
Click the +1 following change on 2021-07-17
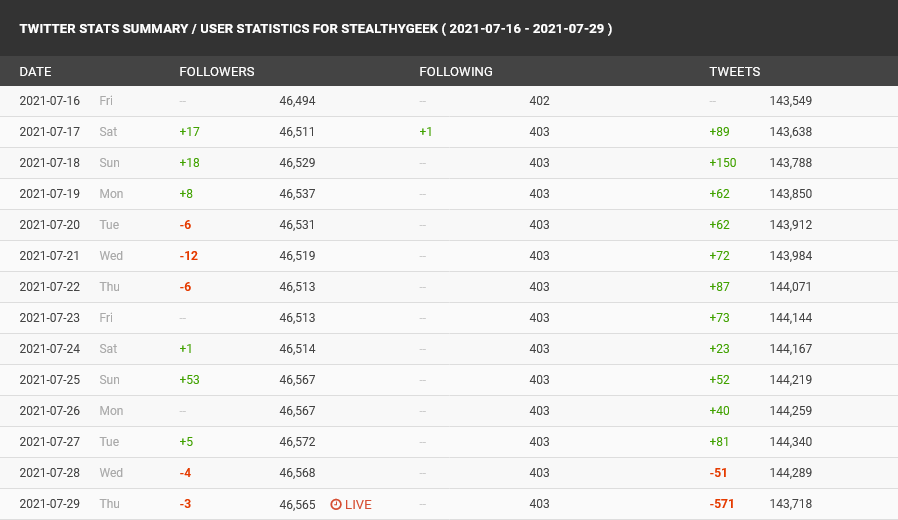point(426,132)
